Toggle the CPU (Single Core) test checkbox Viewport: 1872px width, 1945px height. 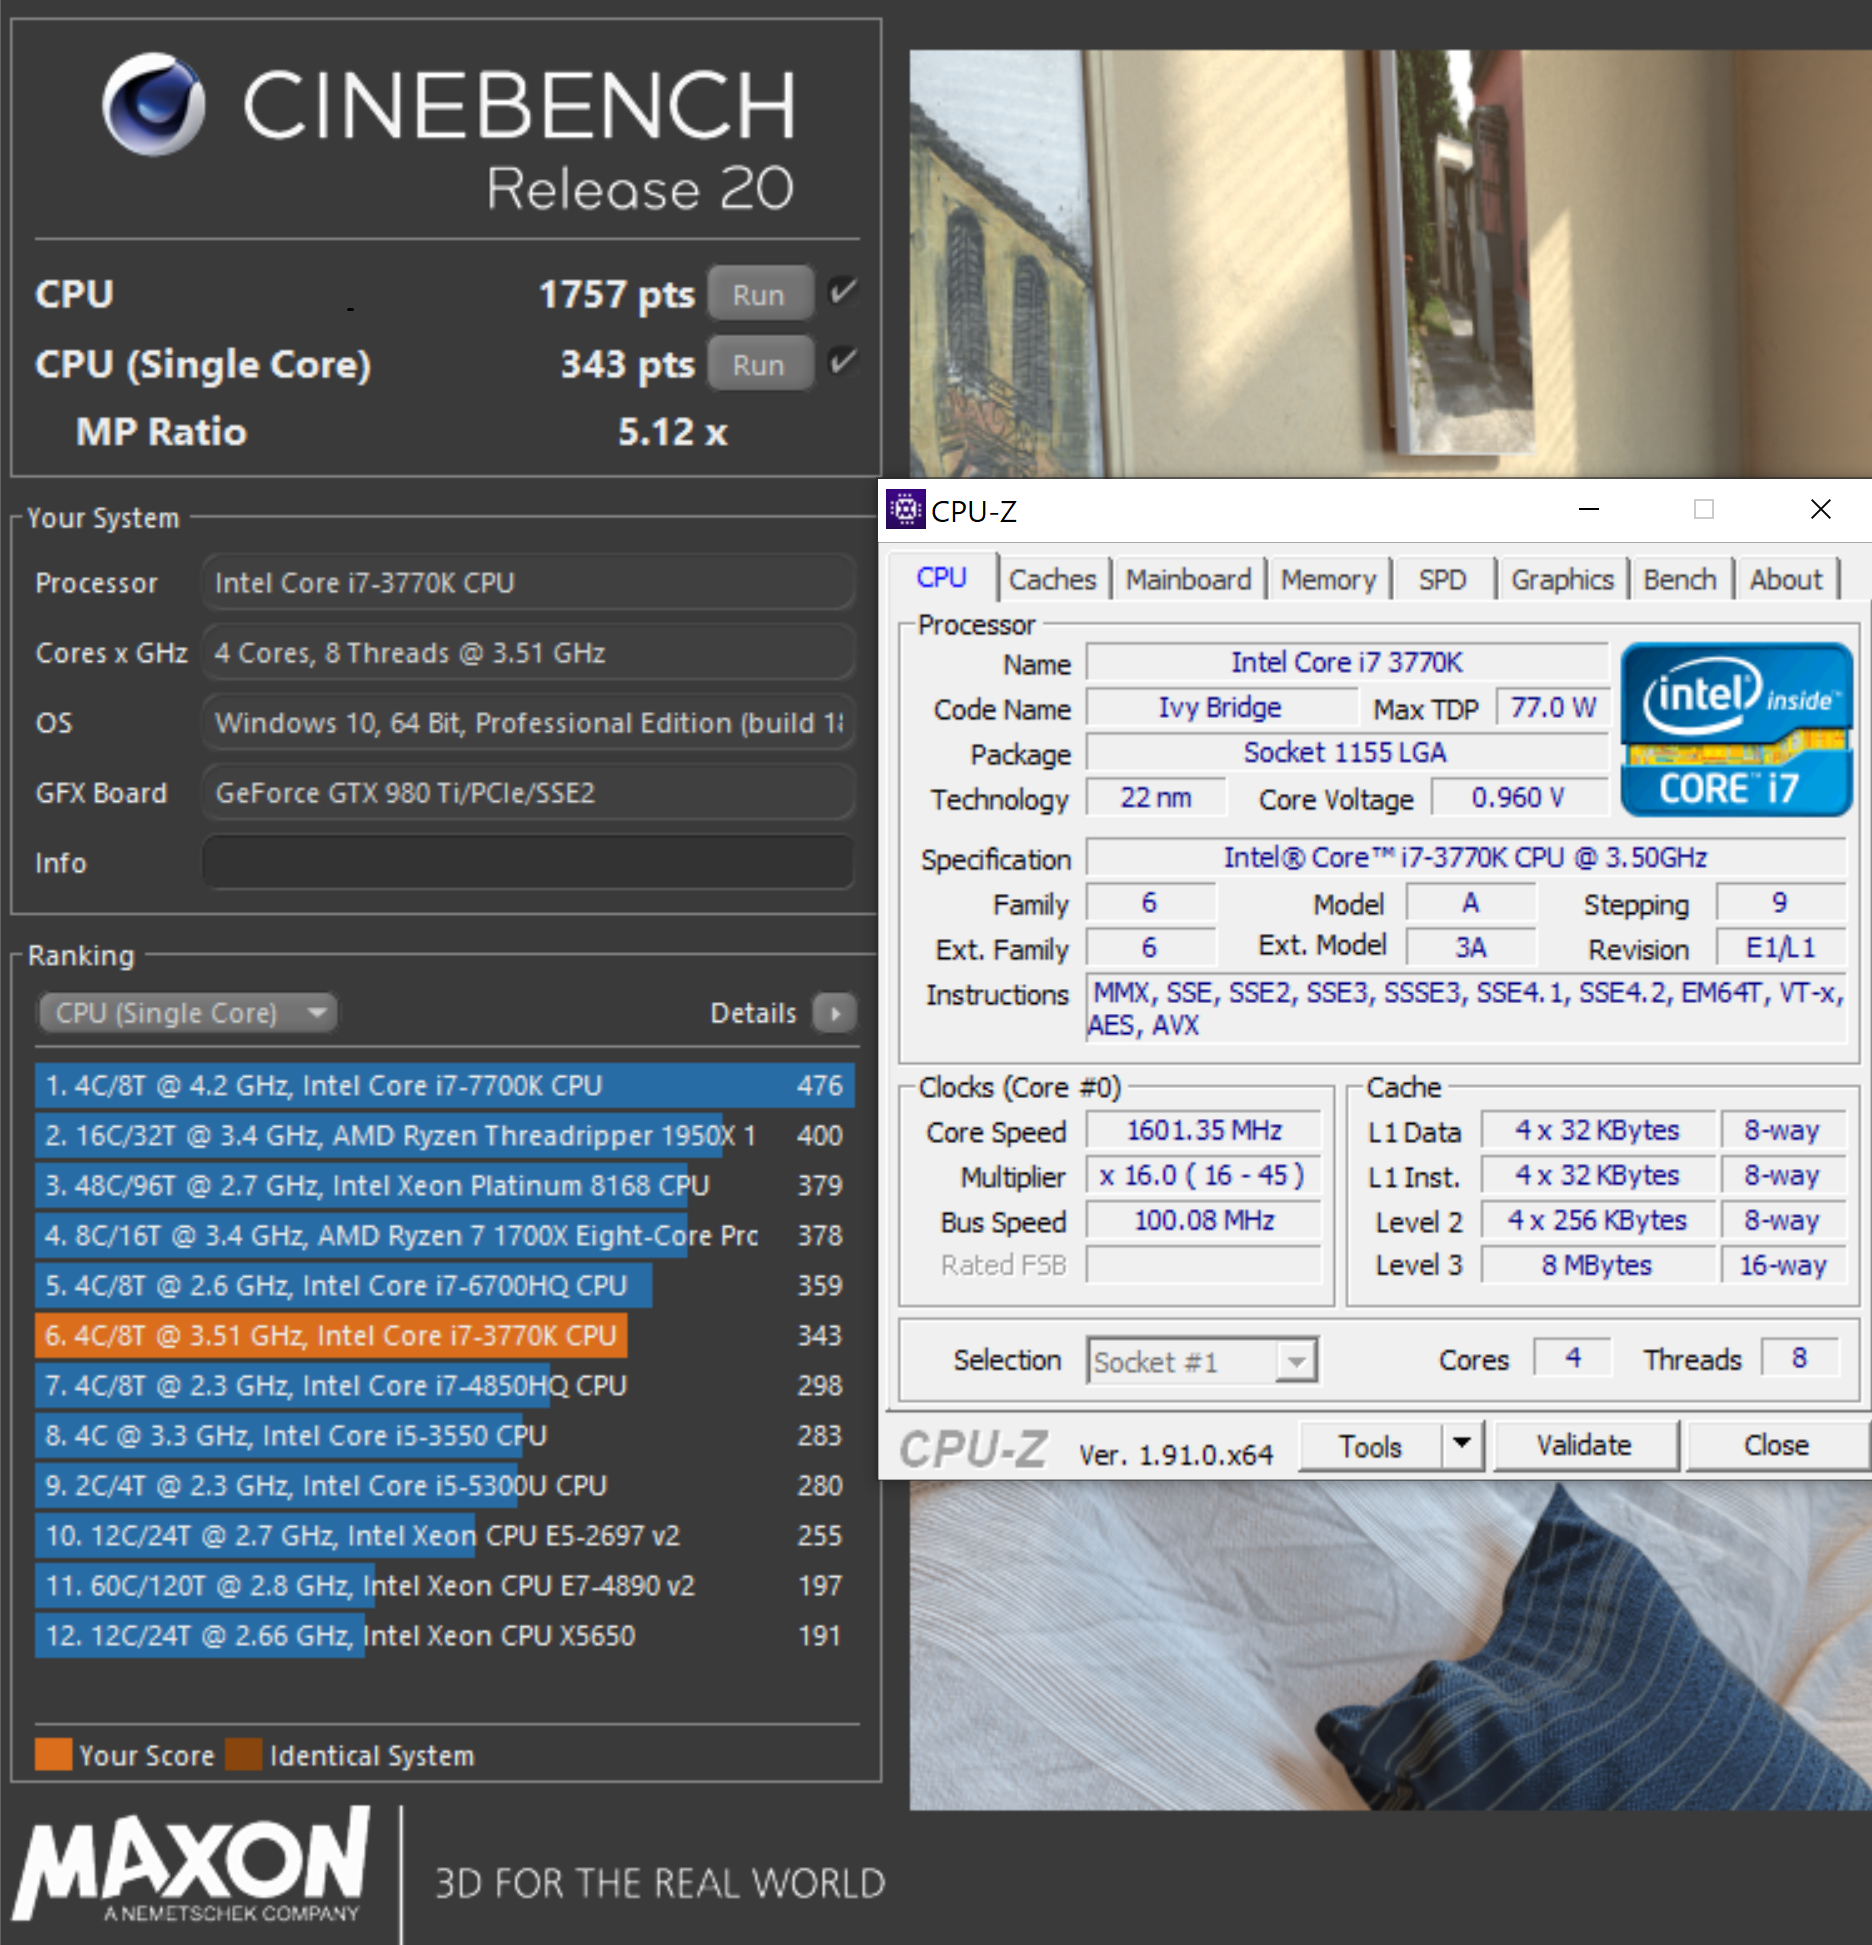click(842, 362)
